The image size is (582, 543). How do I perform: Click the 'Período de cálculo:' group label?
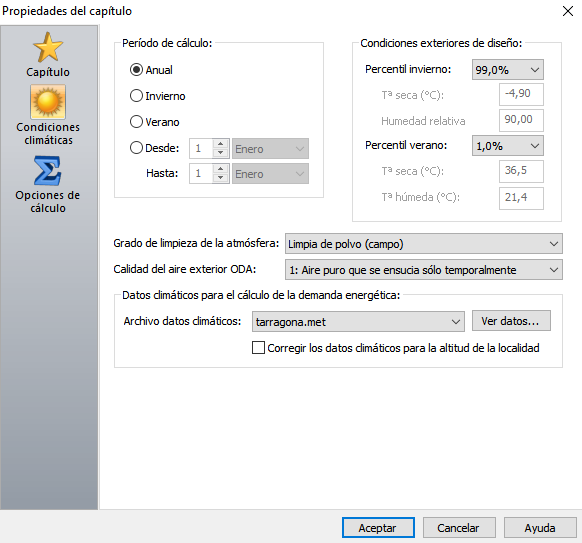click(x=167, y=43)
